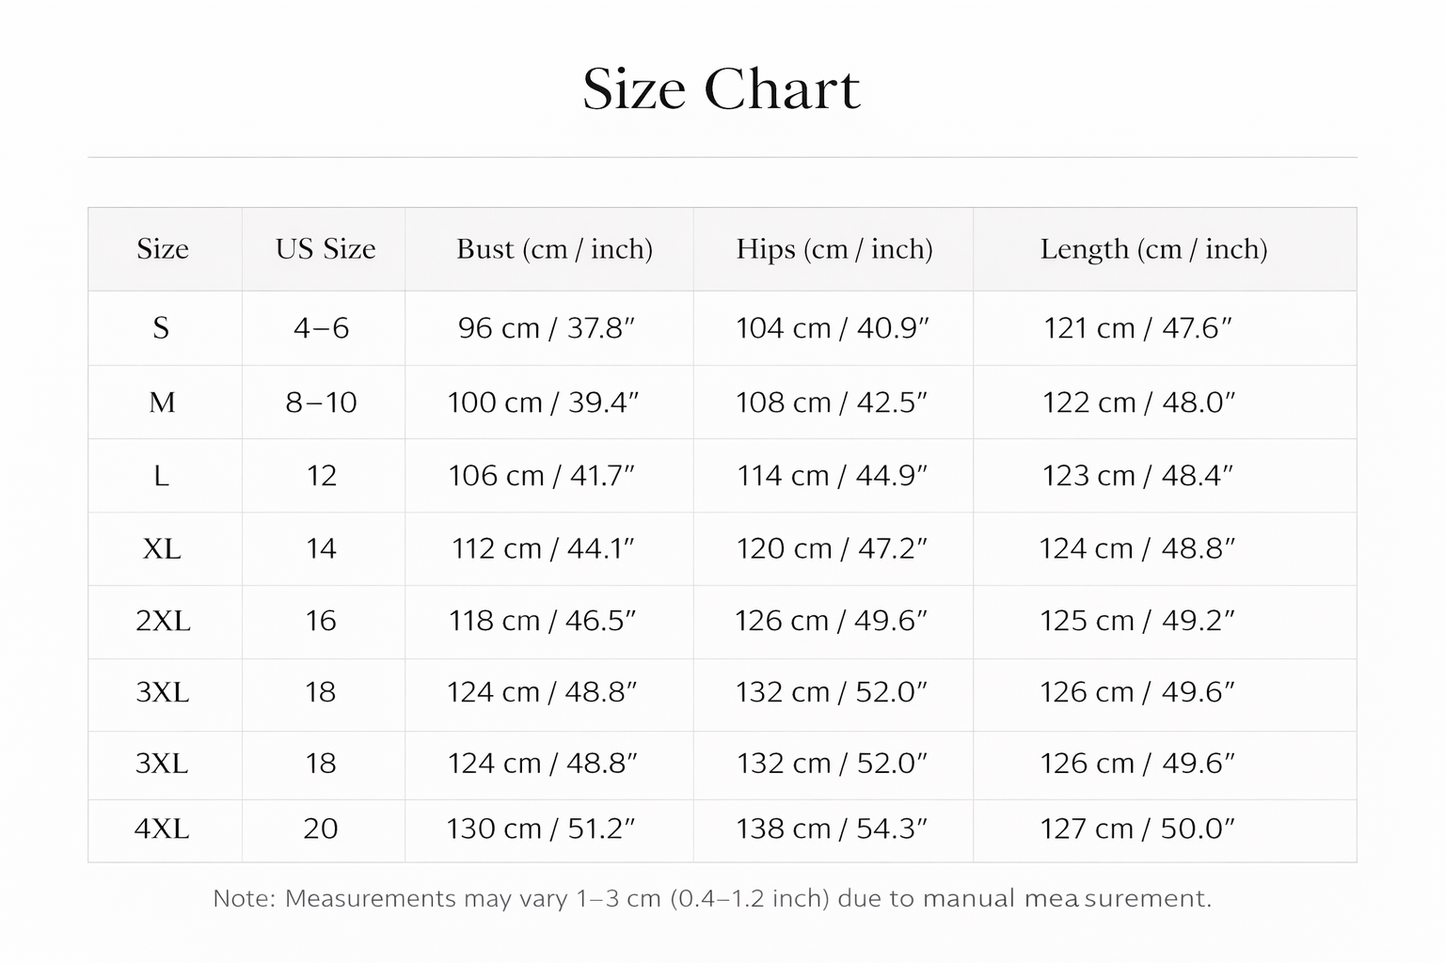Click the Bust (cm / inch) header
This screenshot has height=963, width=1445.
[554, 249]
